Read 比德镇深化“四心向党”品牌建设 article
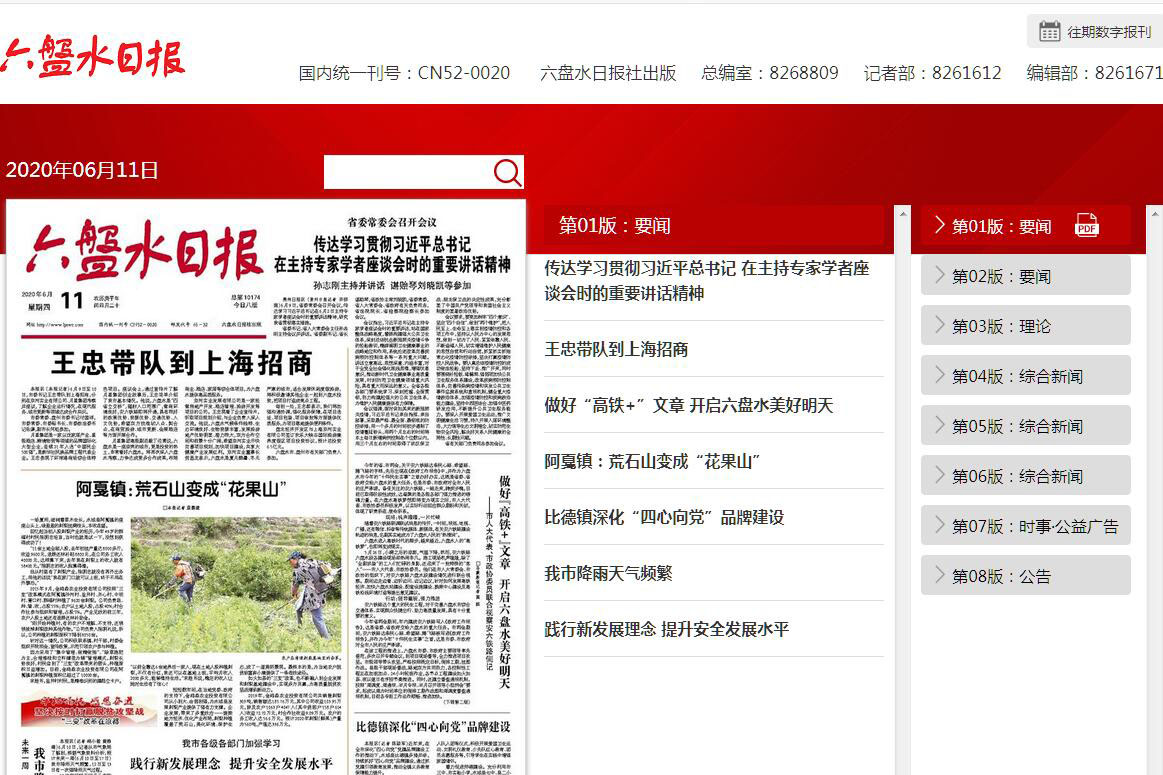 (x=664, y=517)
